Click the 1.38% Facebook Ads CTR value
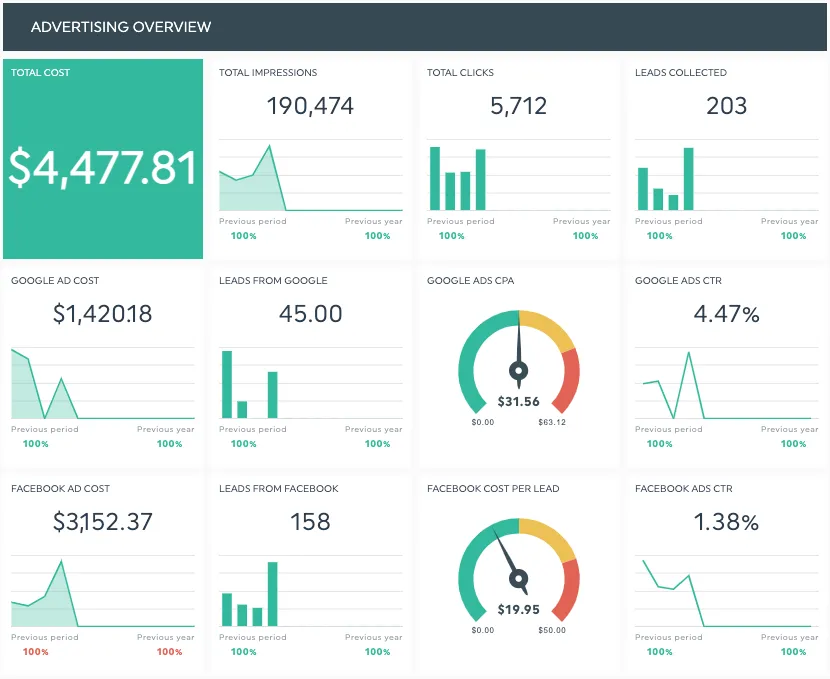The width and height of the screenshot is (830, 679). pos(726,522)
